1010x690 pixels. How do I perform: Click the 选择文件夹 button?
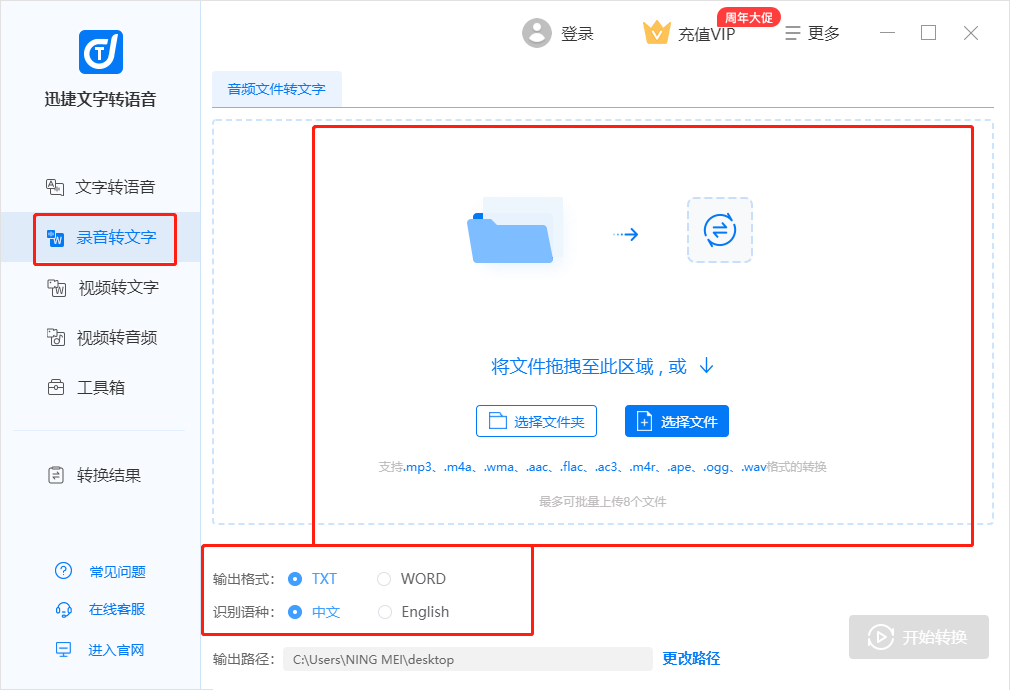(536, 421)
